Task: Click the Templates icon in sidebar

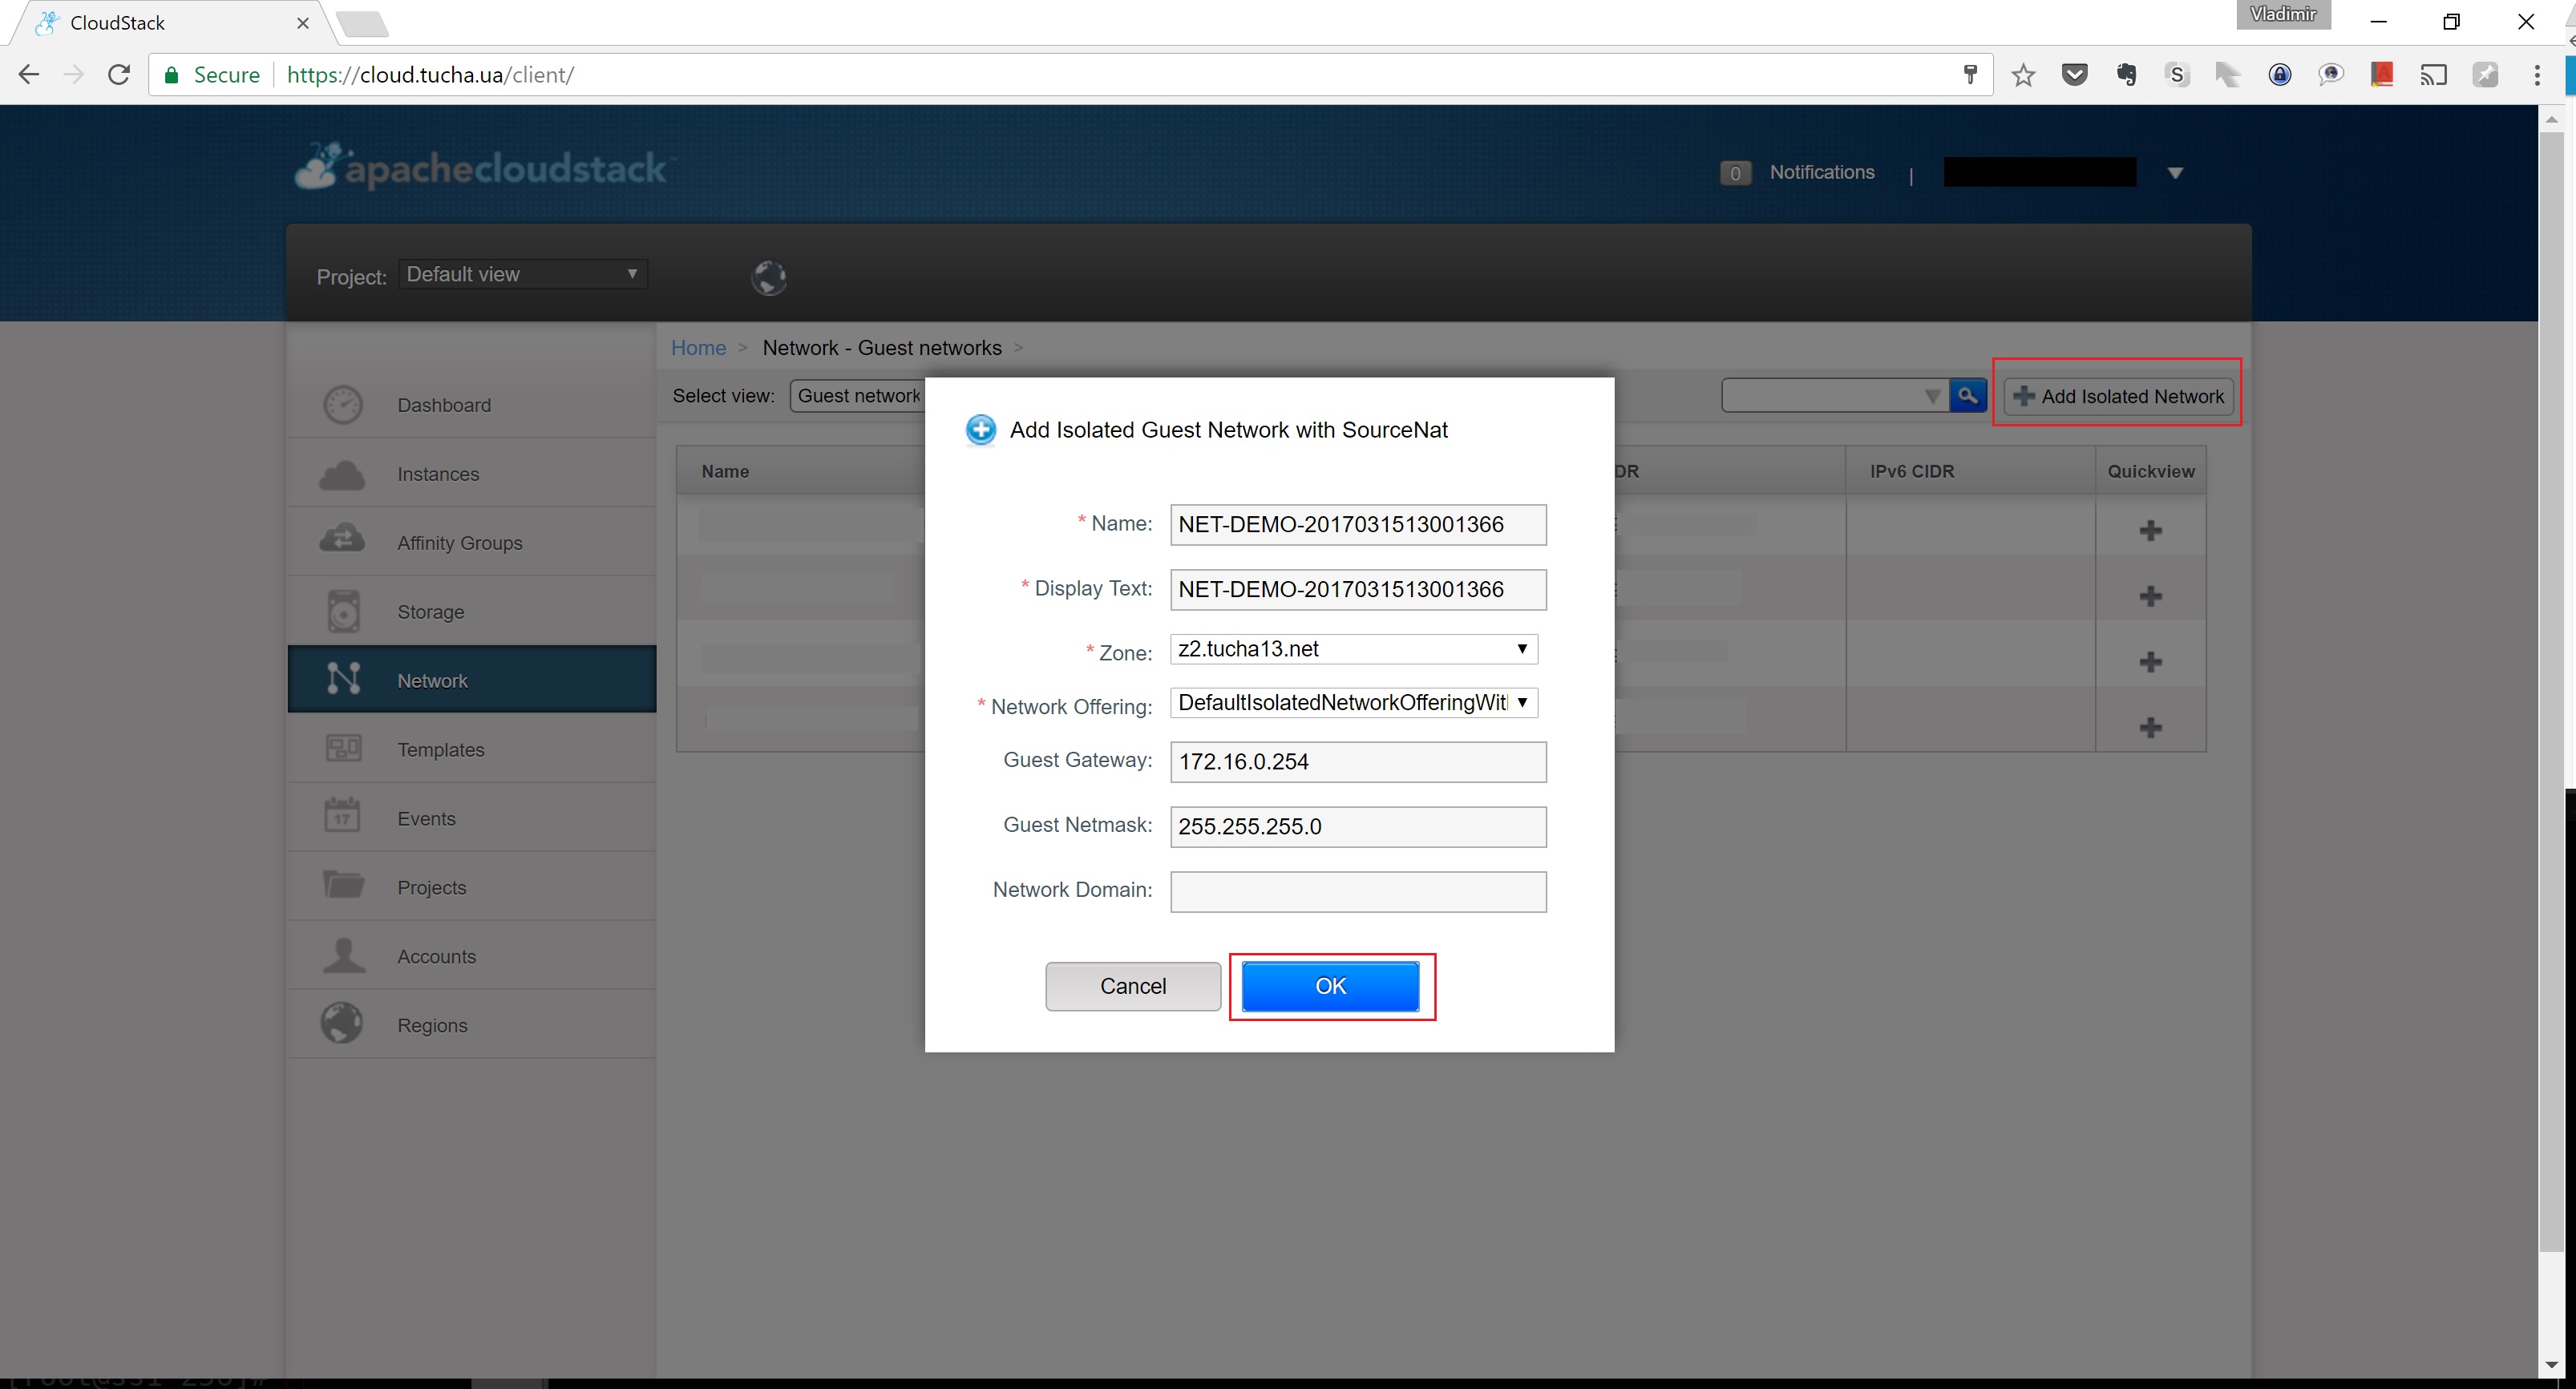Action: (x=343, y=748)
